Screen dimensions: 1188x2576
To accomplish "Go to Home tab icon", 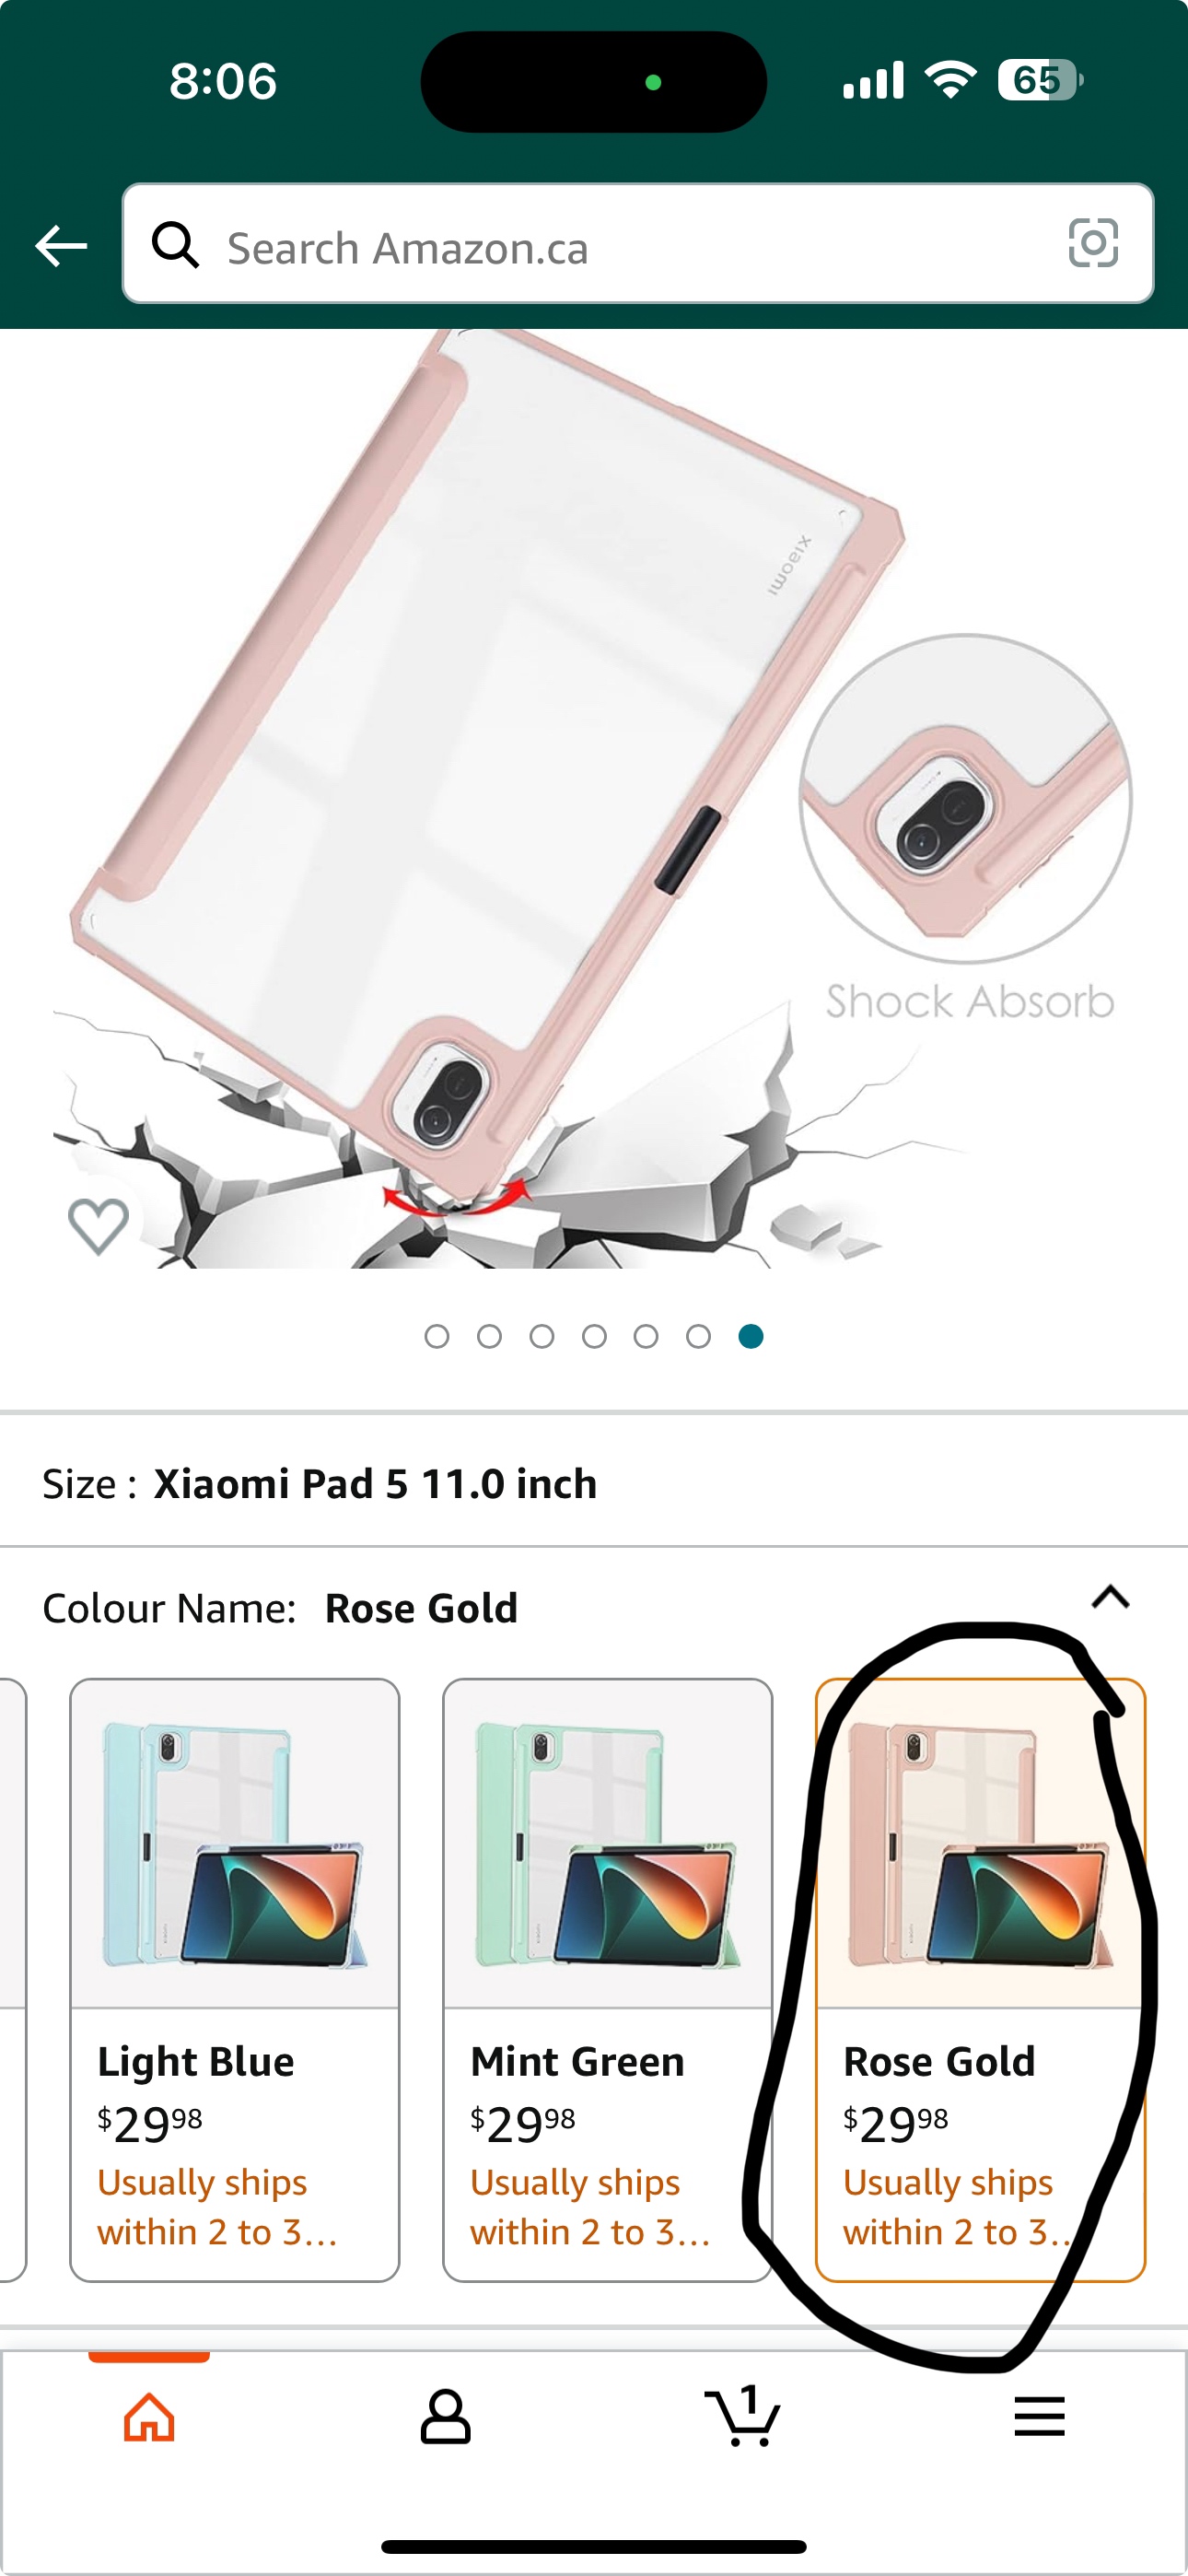I will (149, 2417).
